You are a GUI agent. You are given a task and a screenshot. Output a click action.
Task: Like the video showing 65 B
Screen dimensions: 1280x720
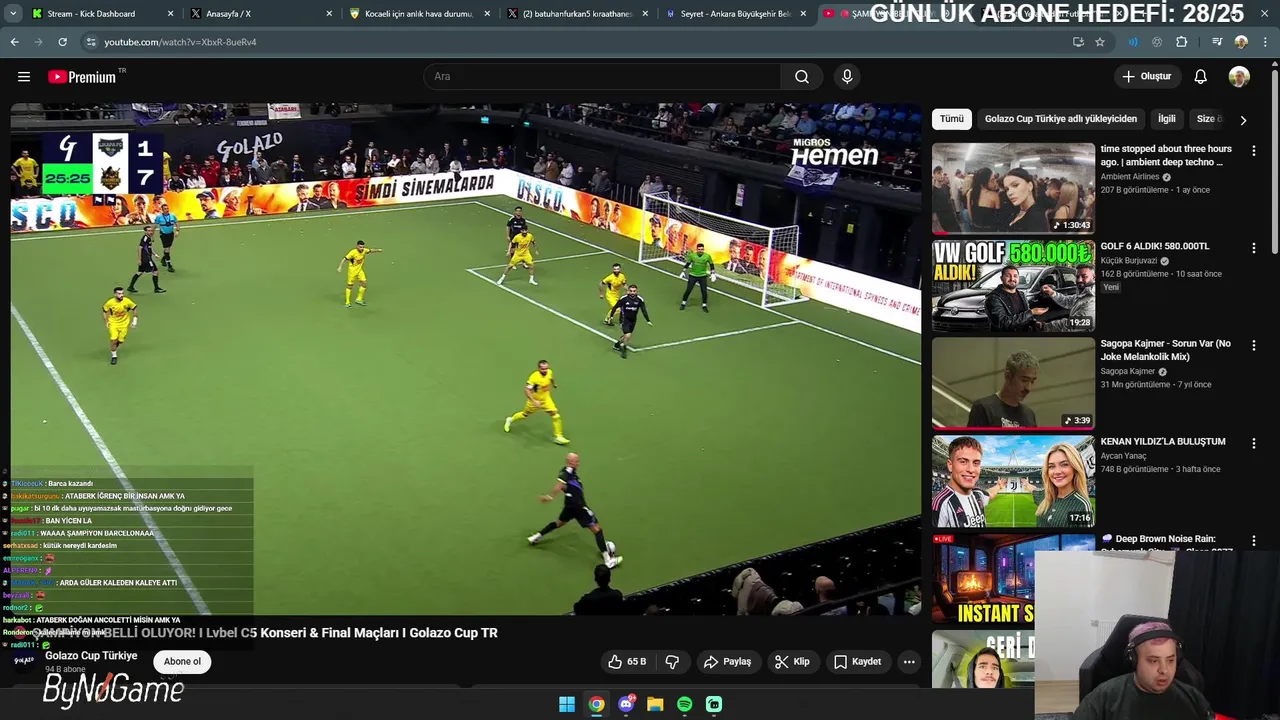(627, 662)
